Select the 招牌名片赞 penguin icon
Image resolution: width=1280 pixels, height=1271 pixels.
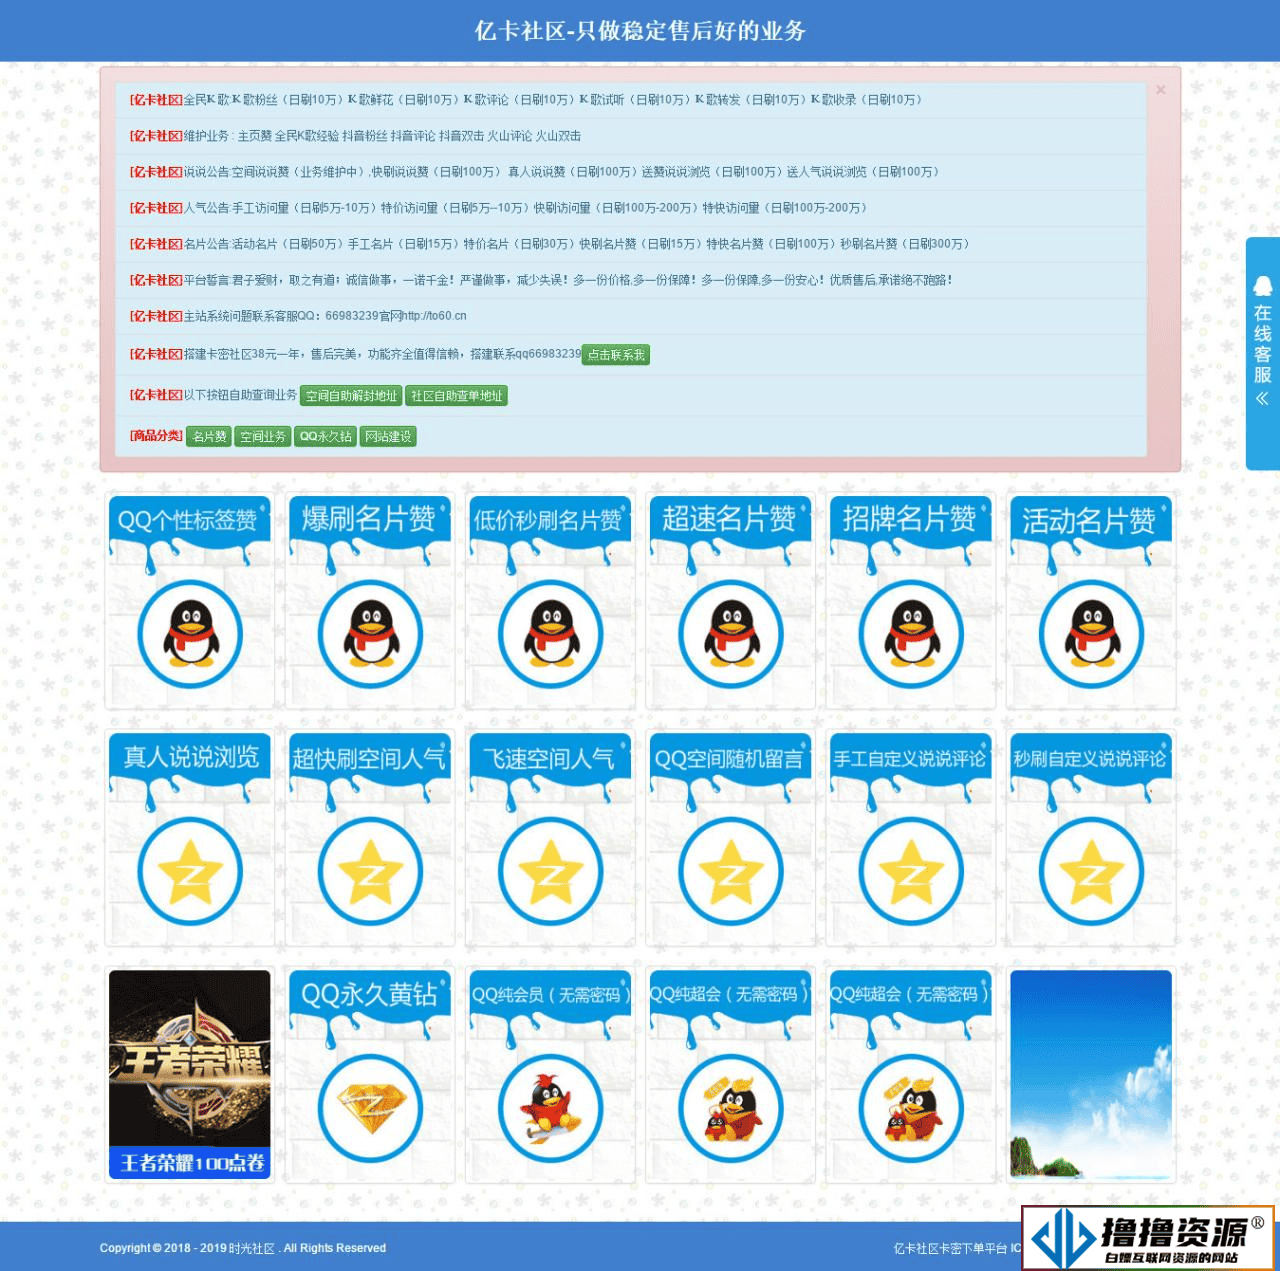[x=911, y=634]
